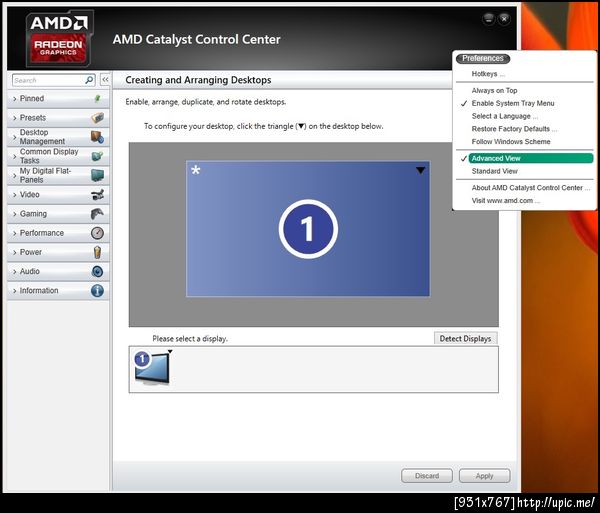Open the display thumbnail's small triangle menu
Viewport: 600px width, 513px height.
170,351
